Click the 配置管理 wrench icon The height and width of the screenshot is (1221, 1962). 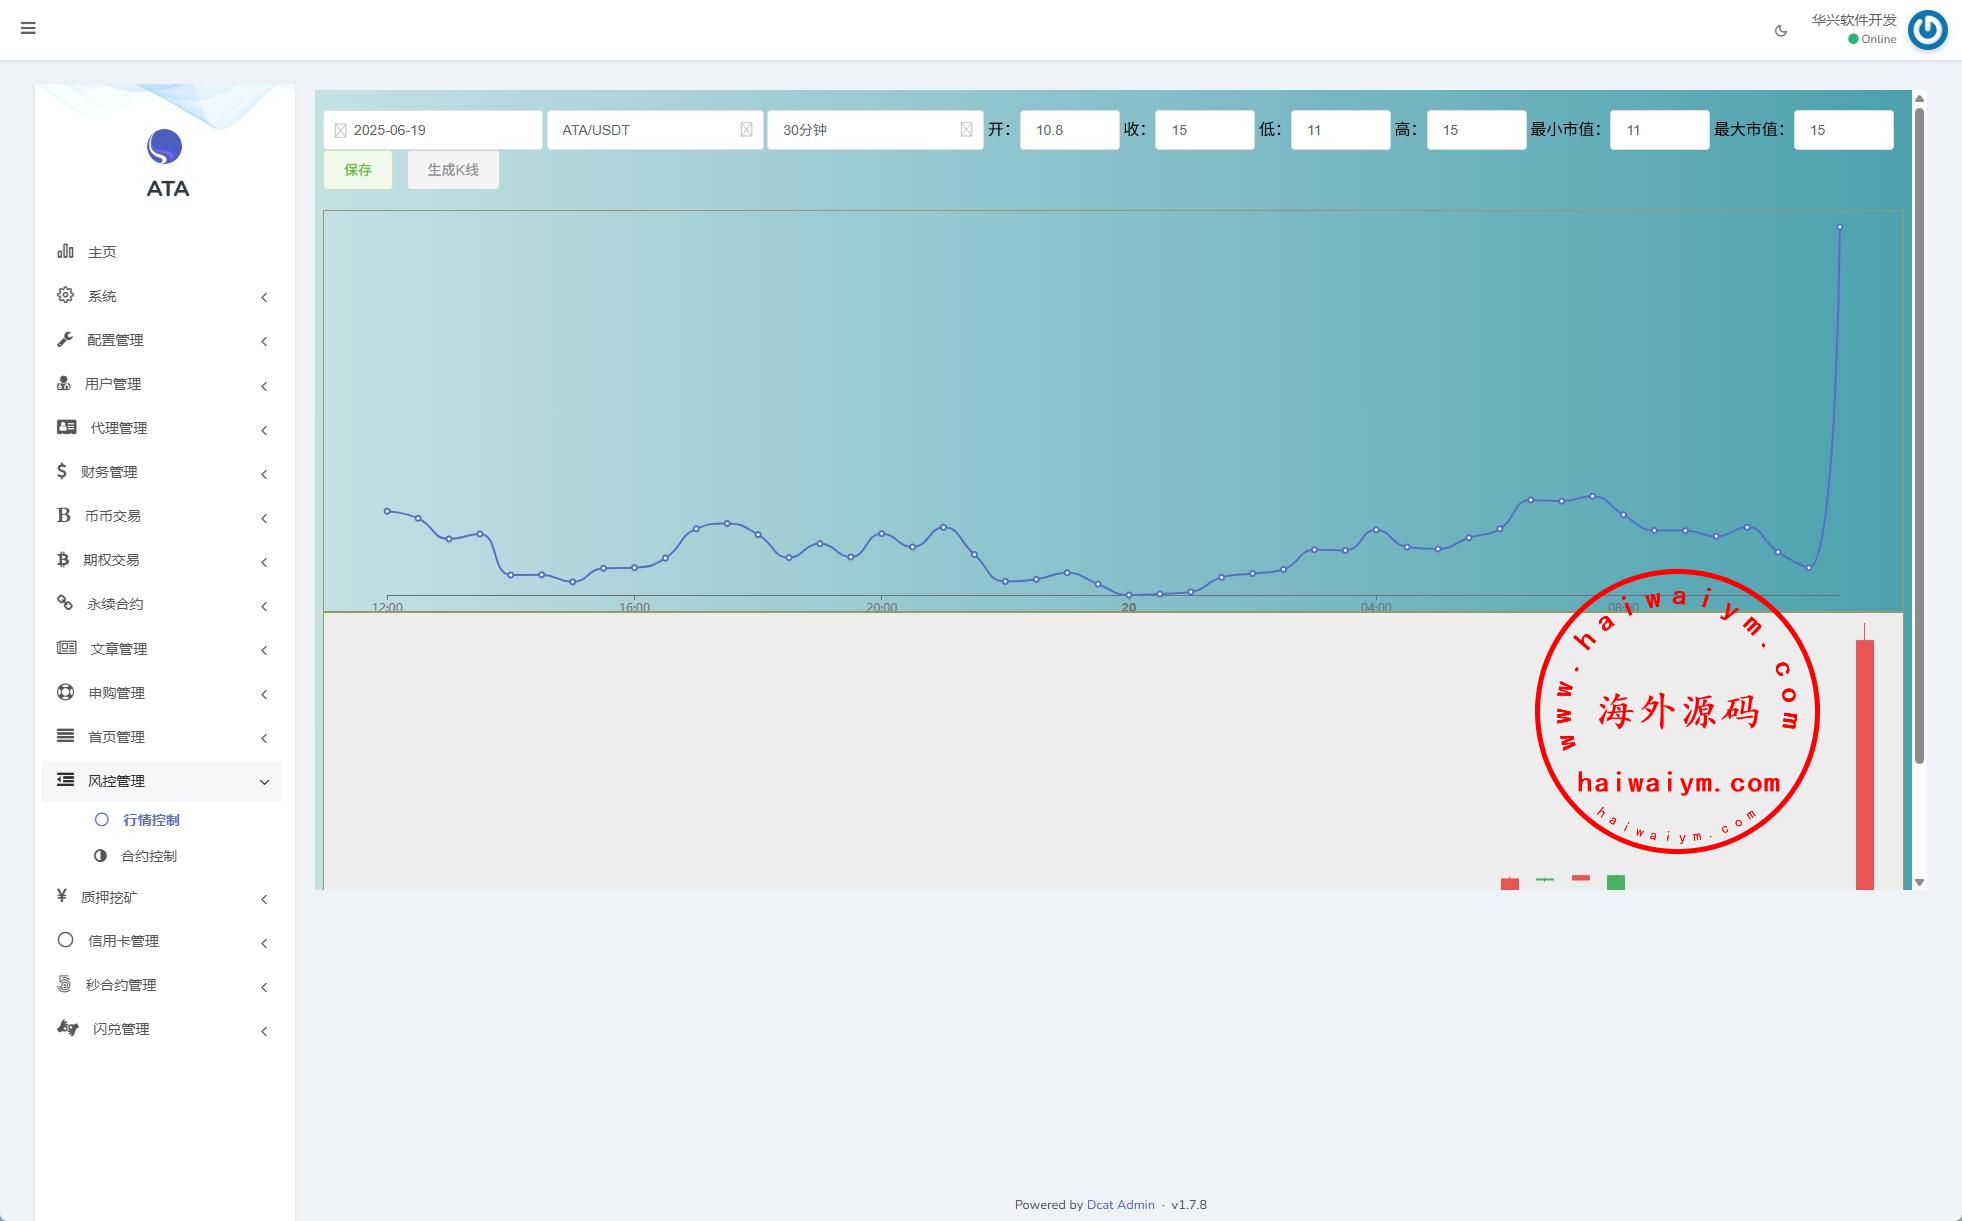pos(65,339)
